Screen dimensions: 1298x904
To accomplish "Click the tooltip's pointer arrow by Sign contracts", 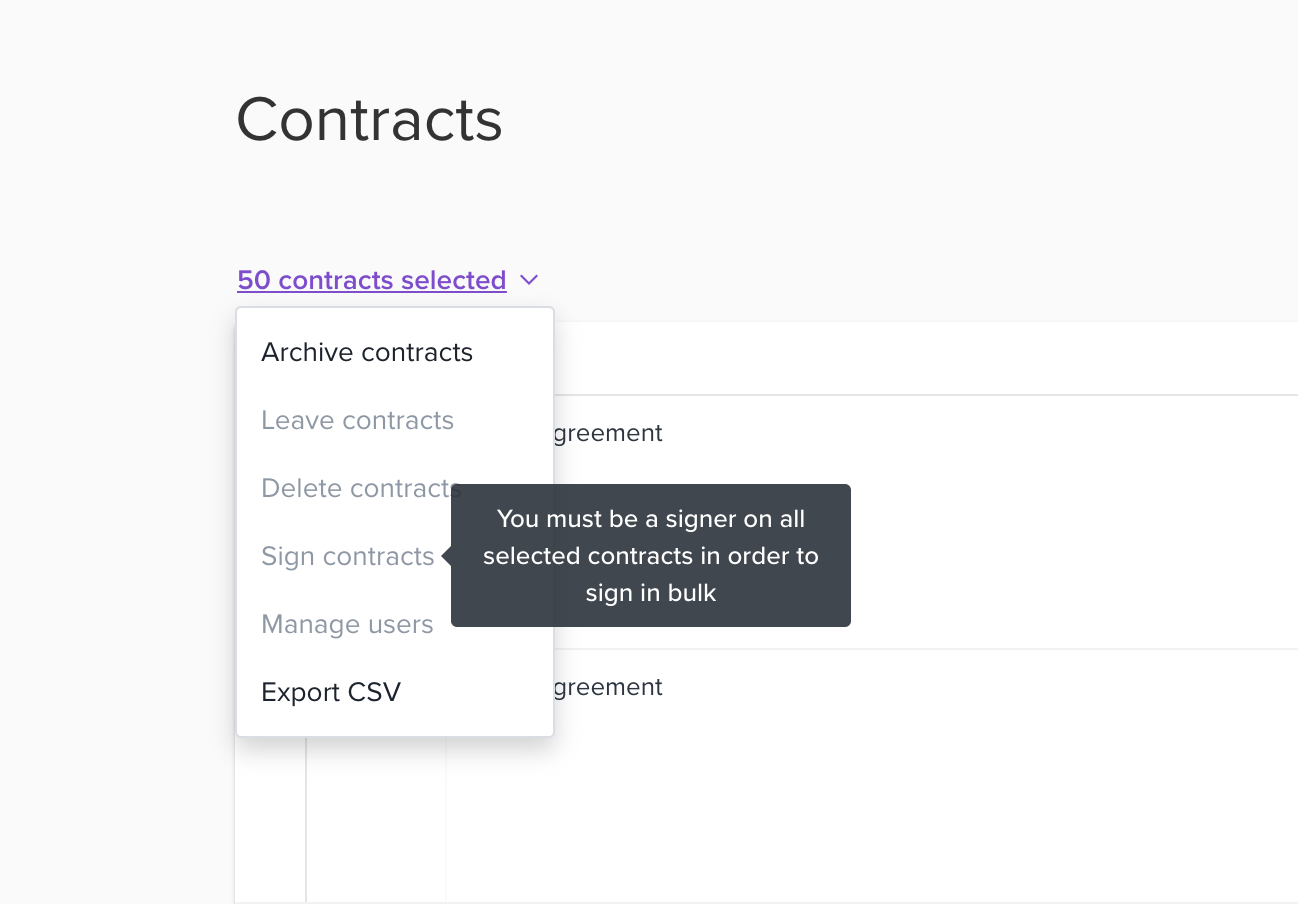I will tap(446, 556).
